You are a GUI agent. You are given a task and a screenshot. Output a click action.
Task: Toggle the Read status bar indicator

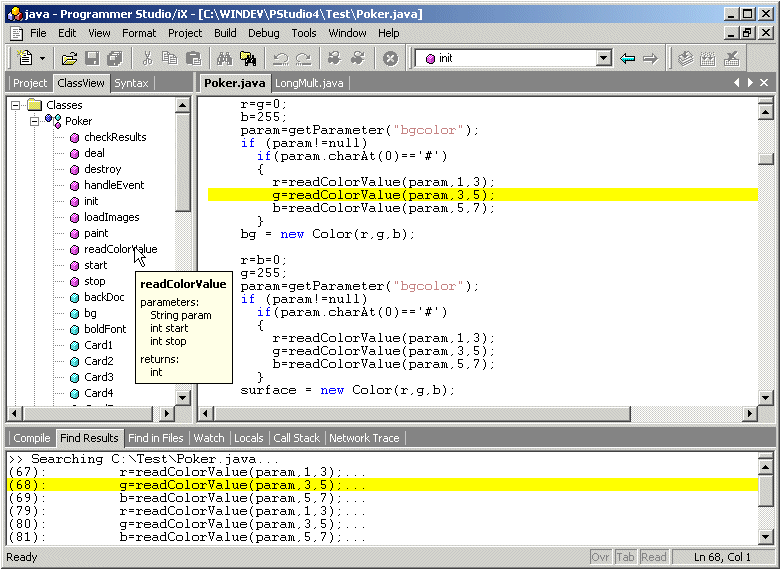click(x=653, y=557)
